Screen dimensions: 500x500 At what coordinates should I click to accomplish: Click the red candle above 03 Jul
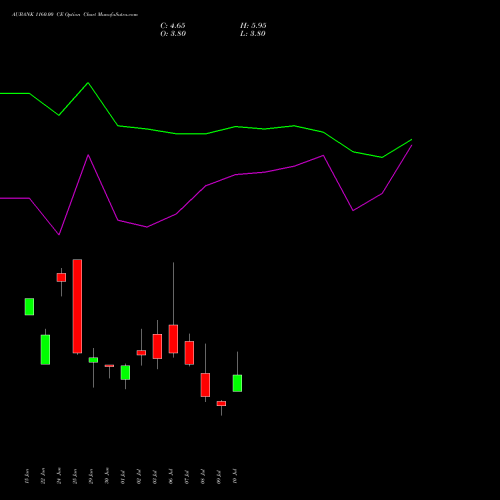coord(157,347)
